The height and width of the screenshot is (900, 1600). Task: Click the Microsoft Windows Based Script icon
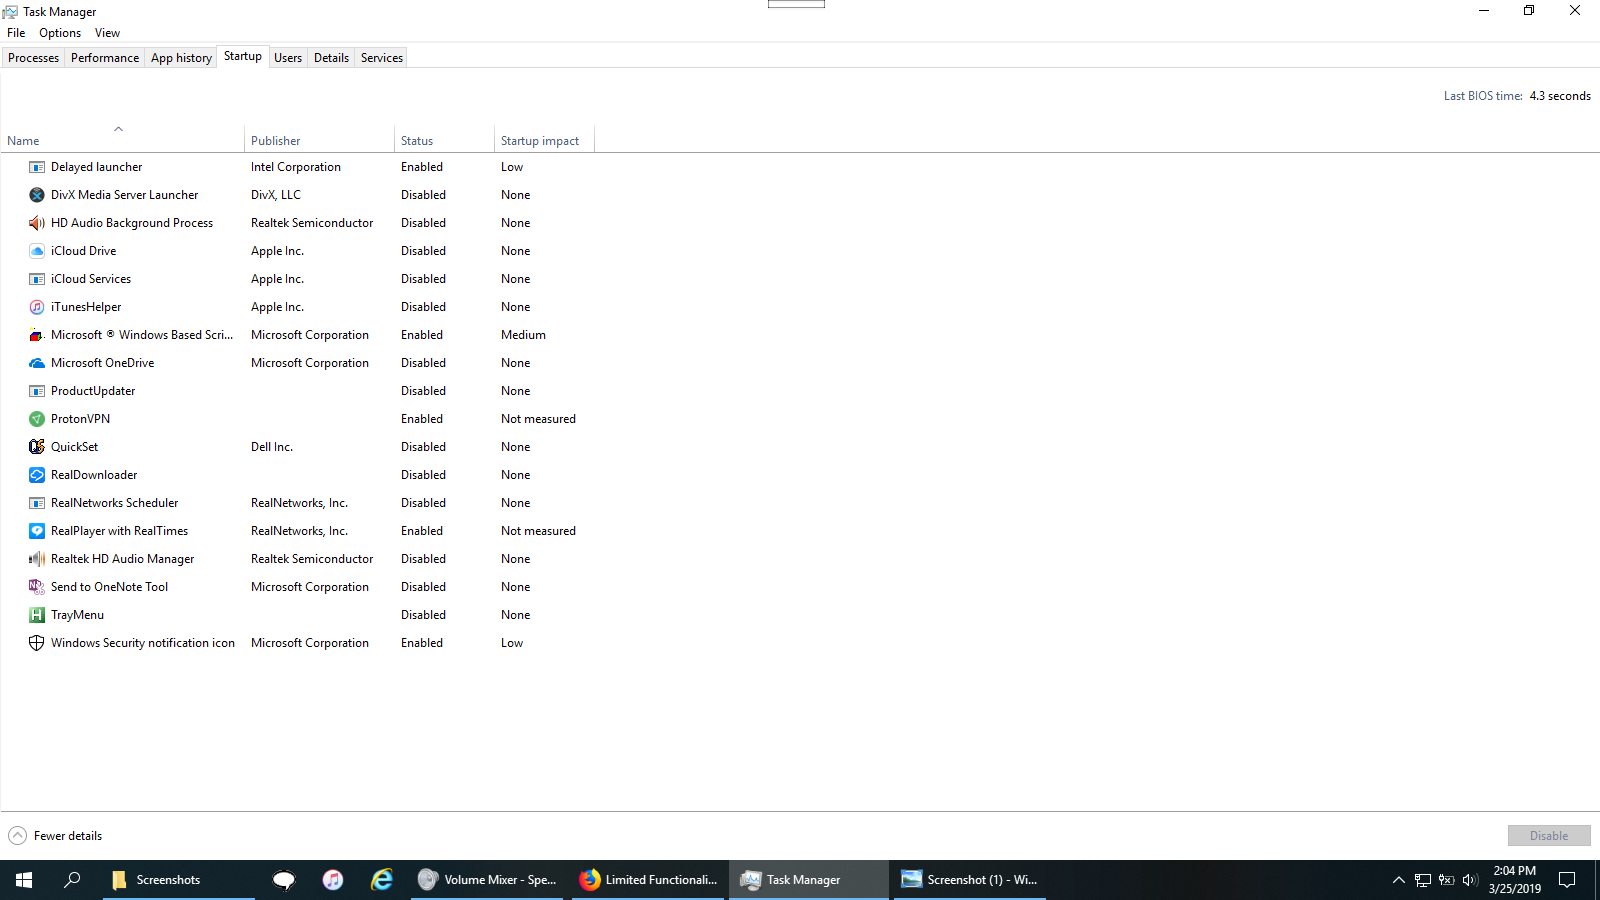click(x=37, y=335)
